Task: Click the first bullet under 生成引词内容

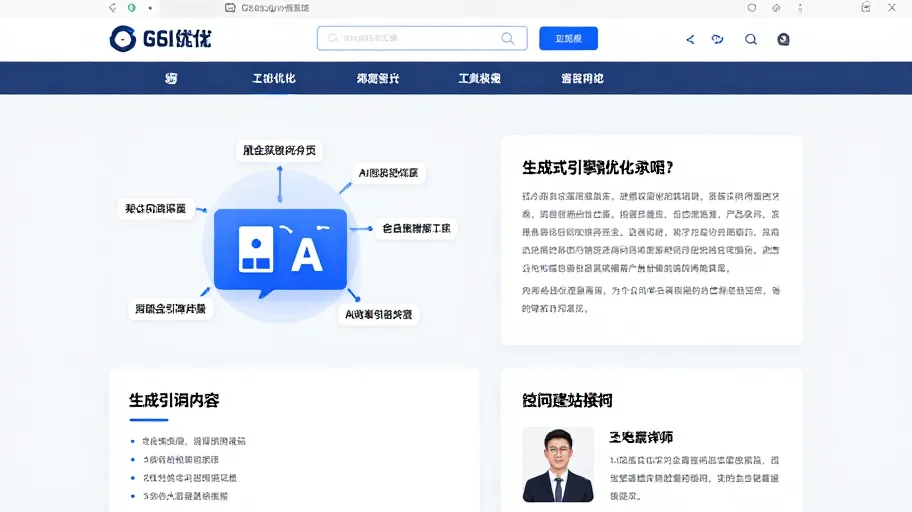Action: tap(194, 441)
